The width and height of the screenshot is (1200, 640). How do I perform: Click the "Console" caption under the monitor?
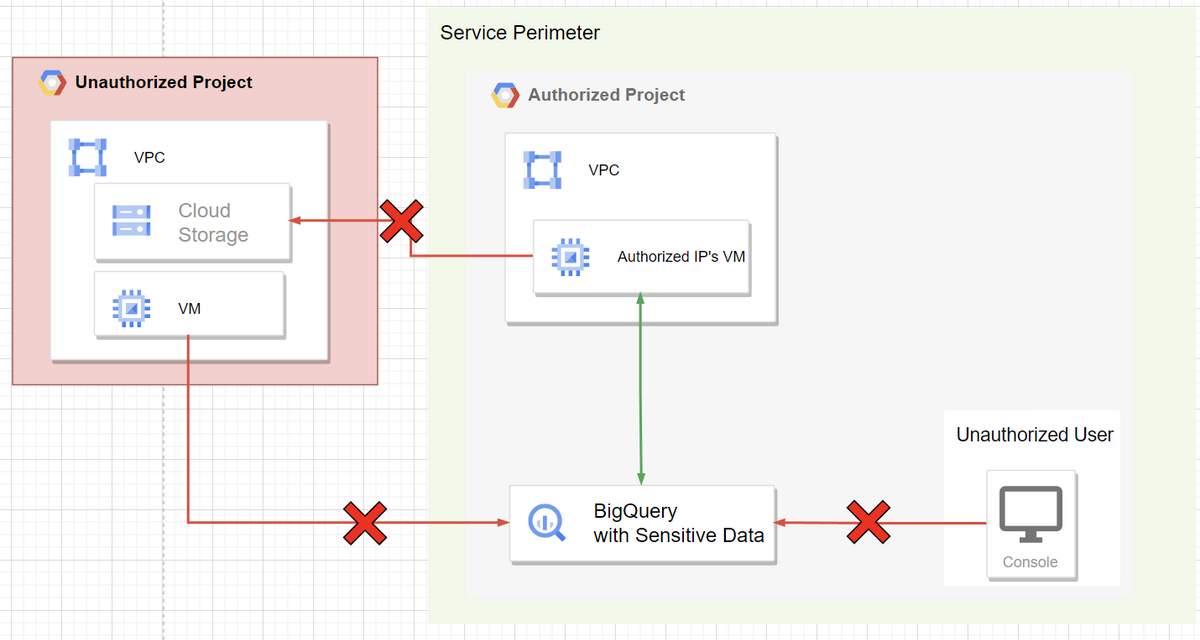coord(1030,562)
